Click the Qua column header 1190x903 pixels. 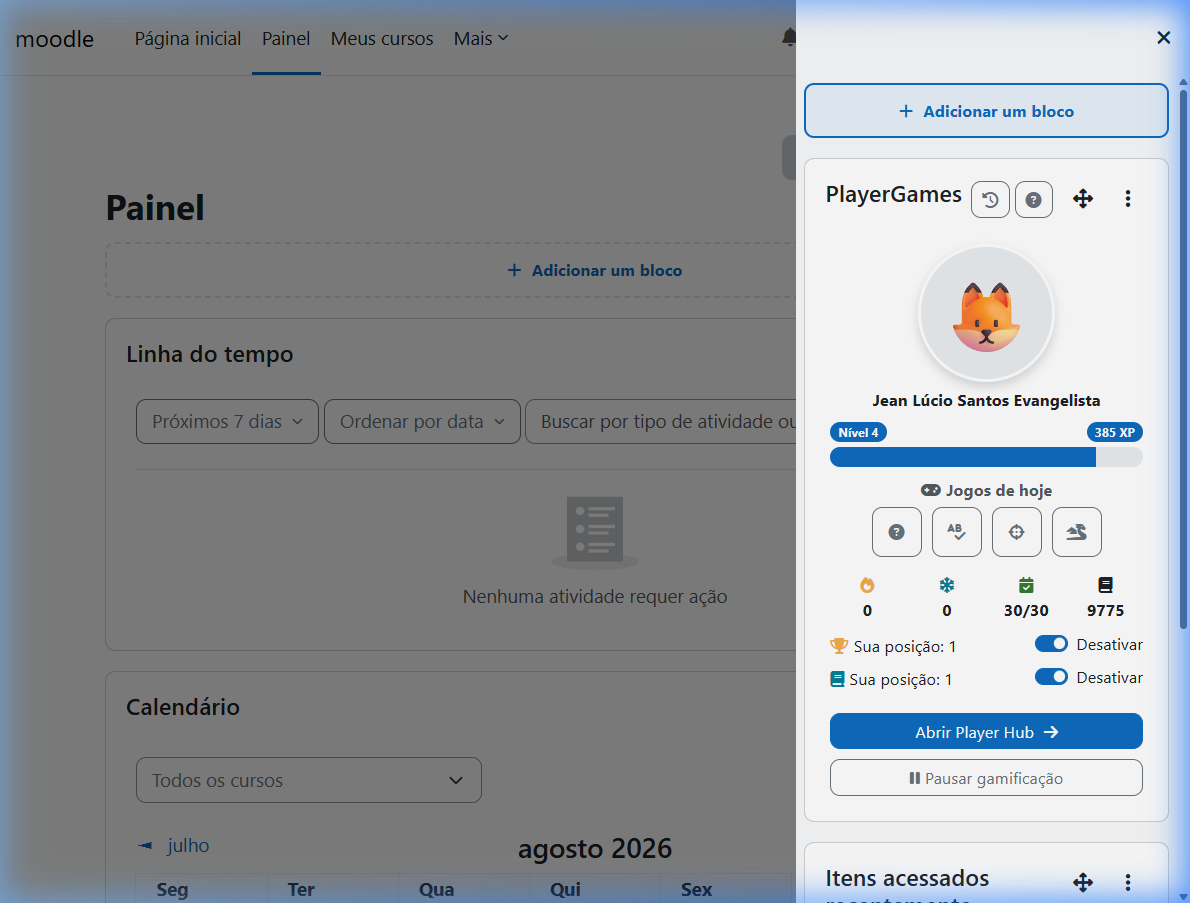pos(436,889)
